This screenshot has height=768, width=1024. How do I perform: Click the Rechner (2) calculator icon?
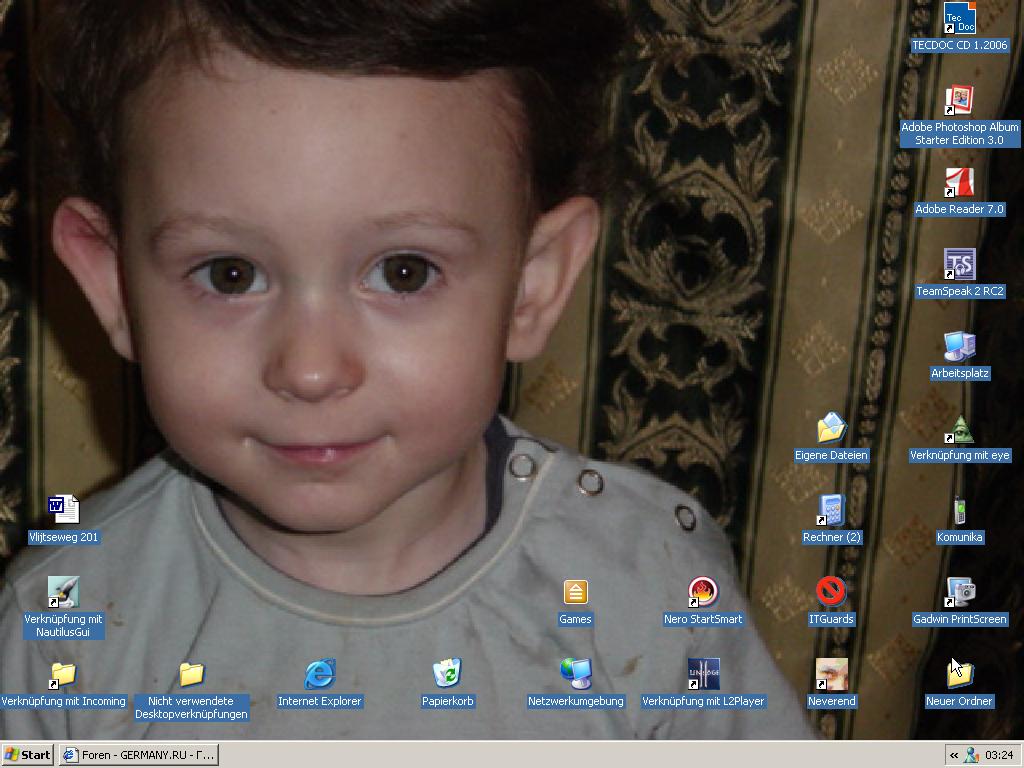(831, 511)
